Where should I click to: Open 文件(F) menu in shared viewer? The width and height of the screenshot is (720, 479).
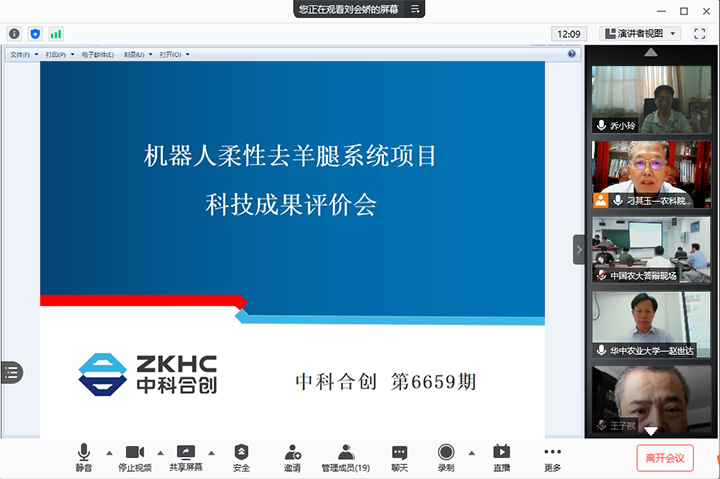coord(24,55)
